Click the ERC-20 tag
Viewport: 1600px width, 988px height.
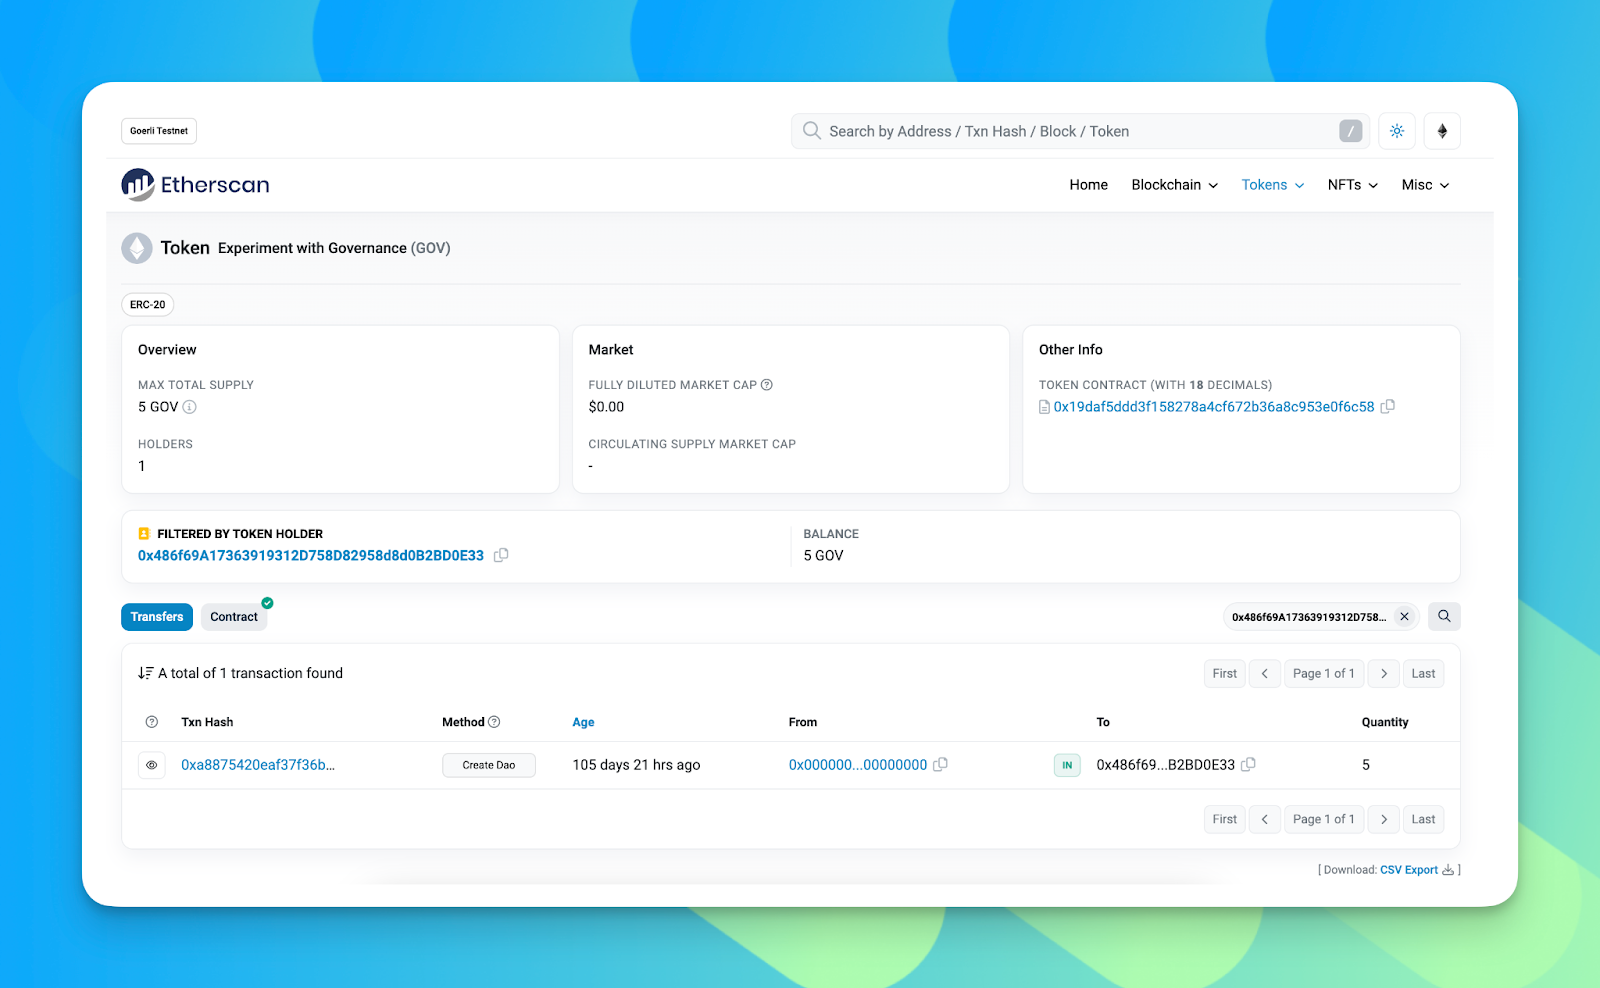click(148, 305)
